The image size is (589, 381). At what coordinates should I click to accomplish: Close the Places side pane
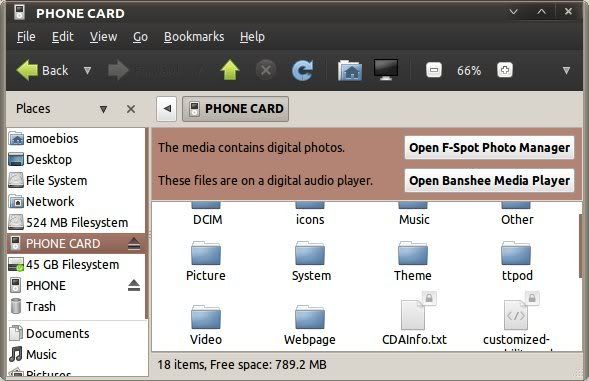131,109
